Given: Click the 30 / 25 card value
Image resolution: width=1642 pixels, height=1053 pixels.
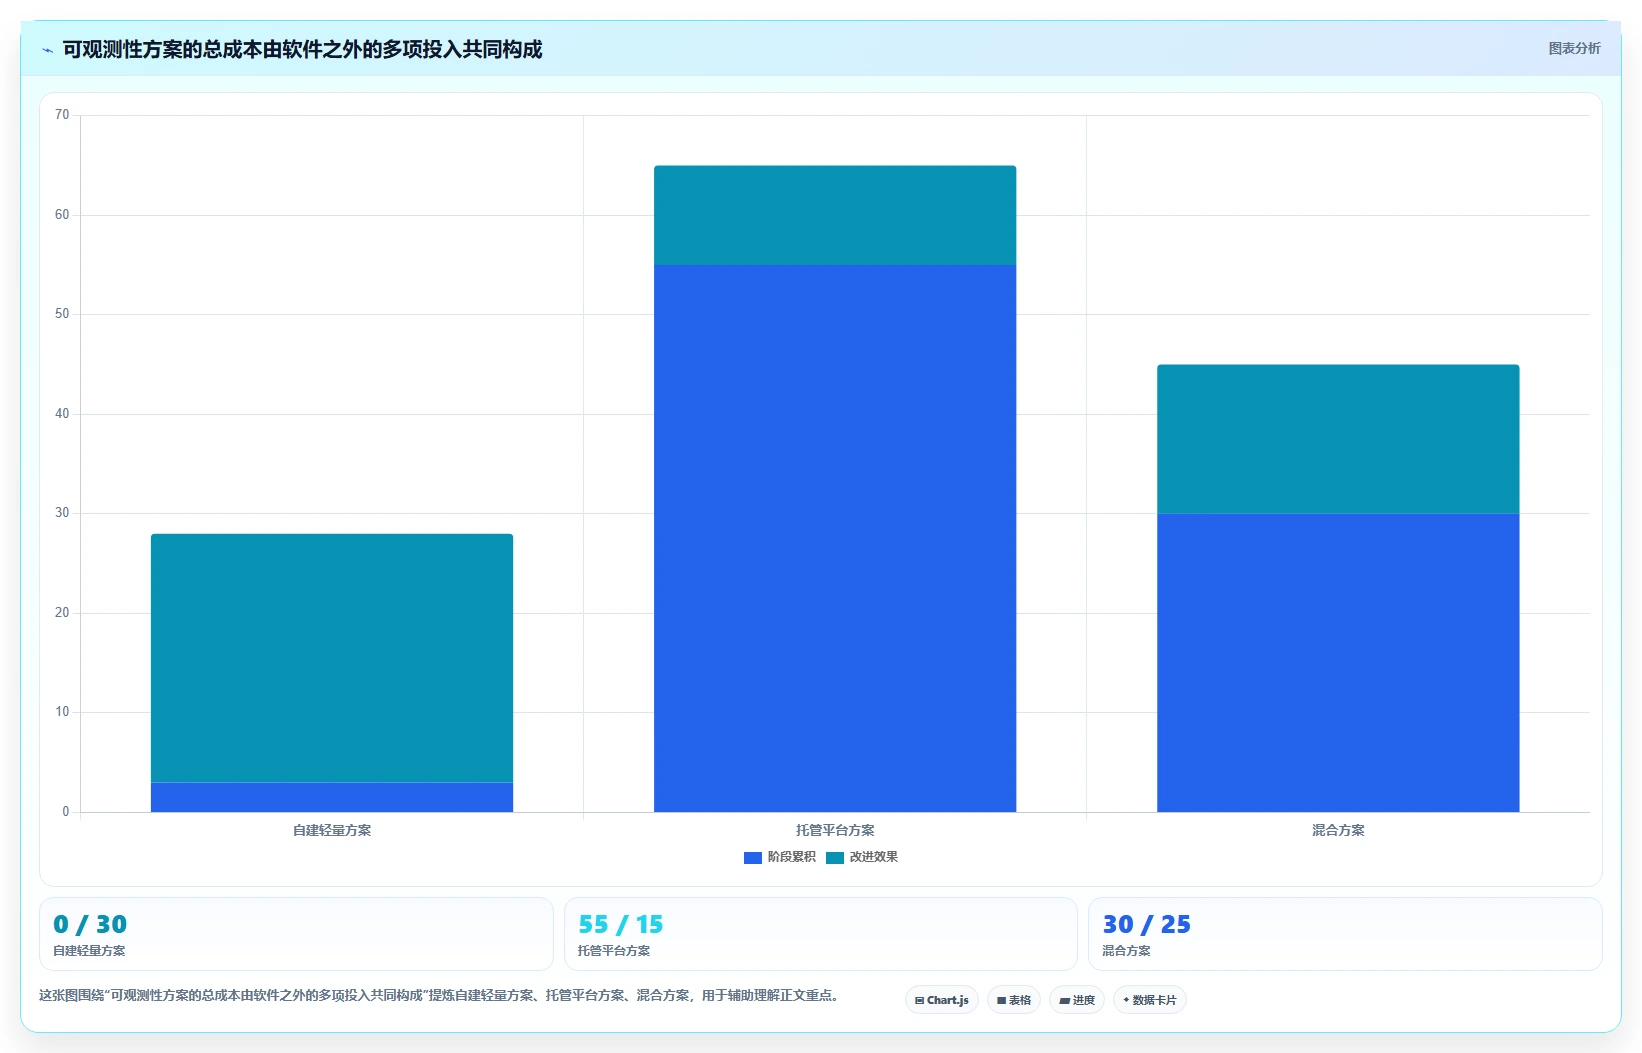Looking at the screenshot, I should point(1146,924).
